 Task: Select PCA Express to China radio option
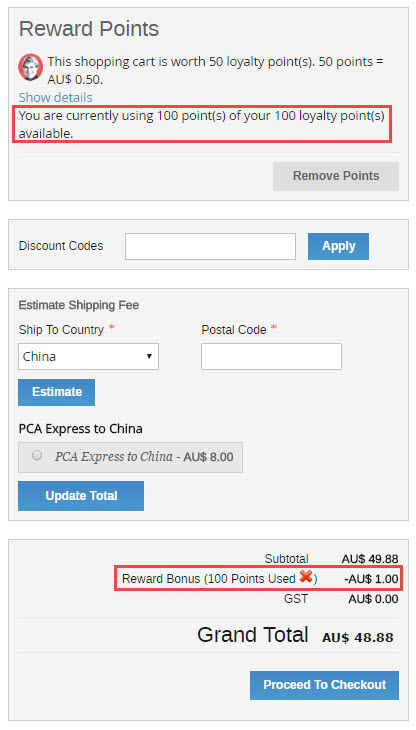point(37,455)
